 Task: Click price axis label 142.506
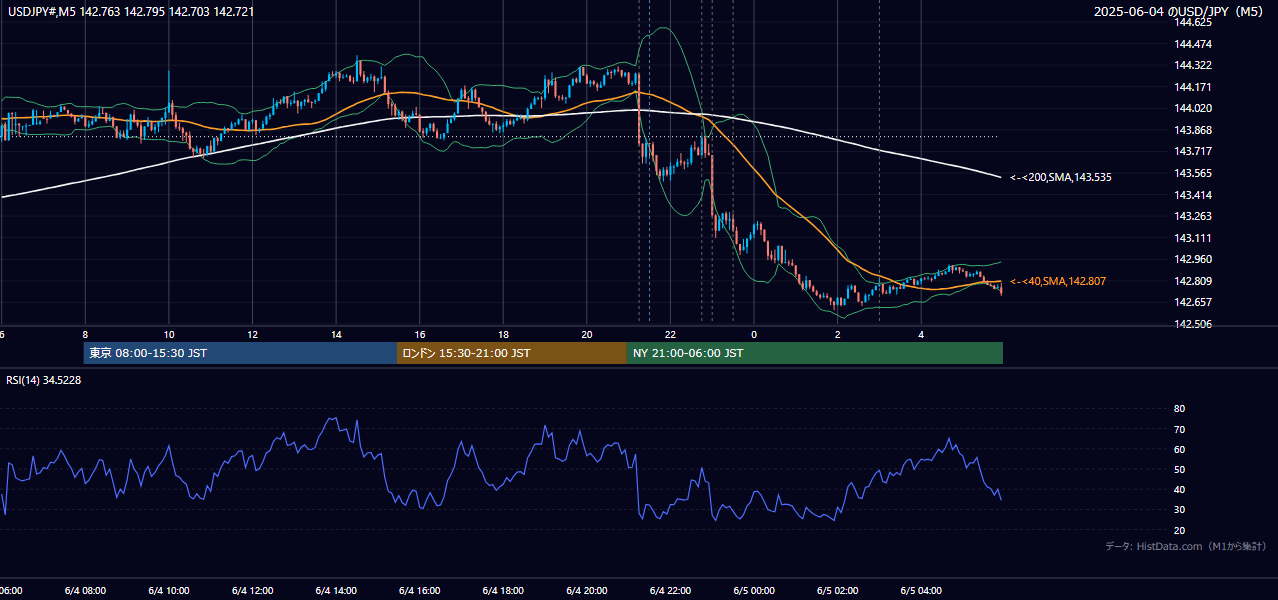[1193, 324]
